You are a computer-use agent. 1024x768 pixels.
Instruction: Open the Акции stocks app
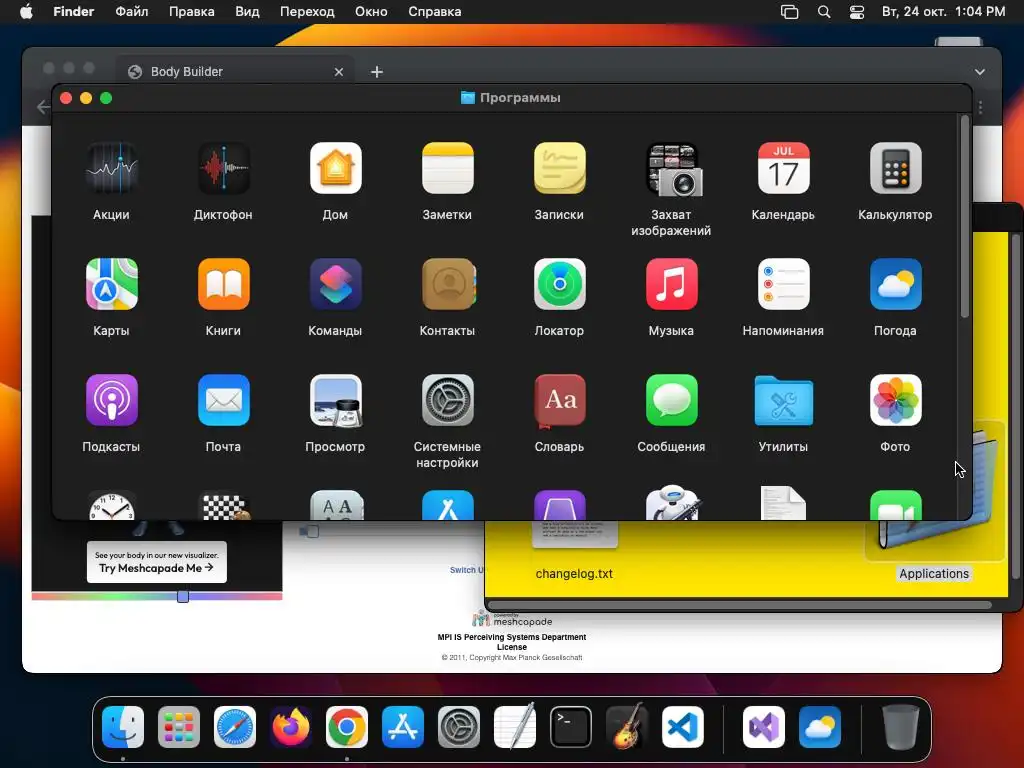[112, 168]
